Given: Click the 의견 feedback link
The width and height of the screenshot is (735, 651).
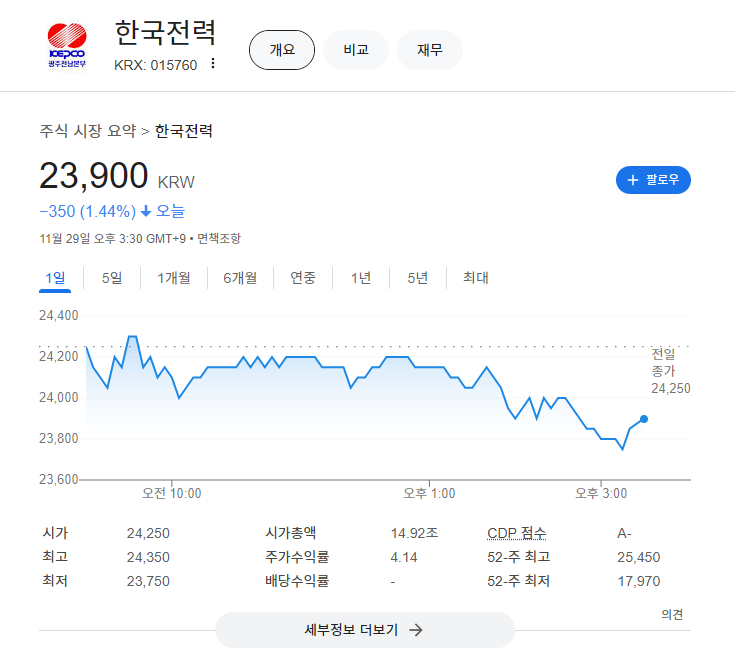Looking at the screenshot, I should 672,614.
